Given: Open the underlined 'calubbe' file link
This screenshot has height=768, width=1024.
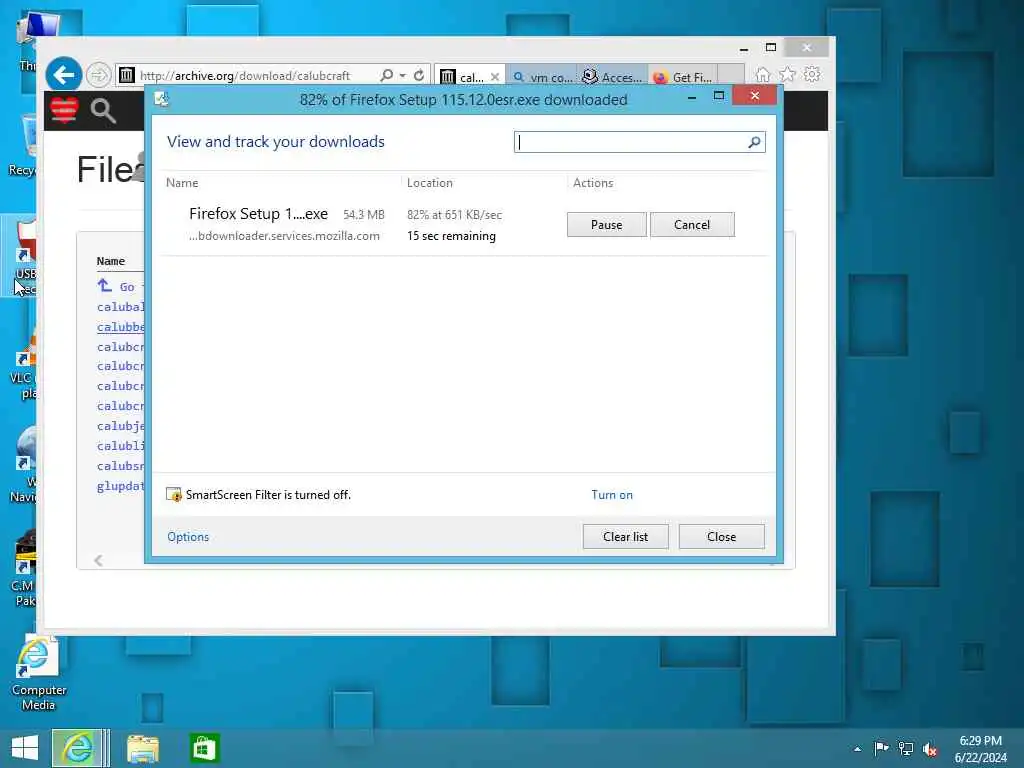Looking at the screenshot, I should [x=121, y=327].
